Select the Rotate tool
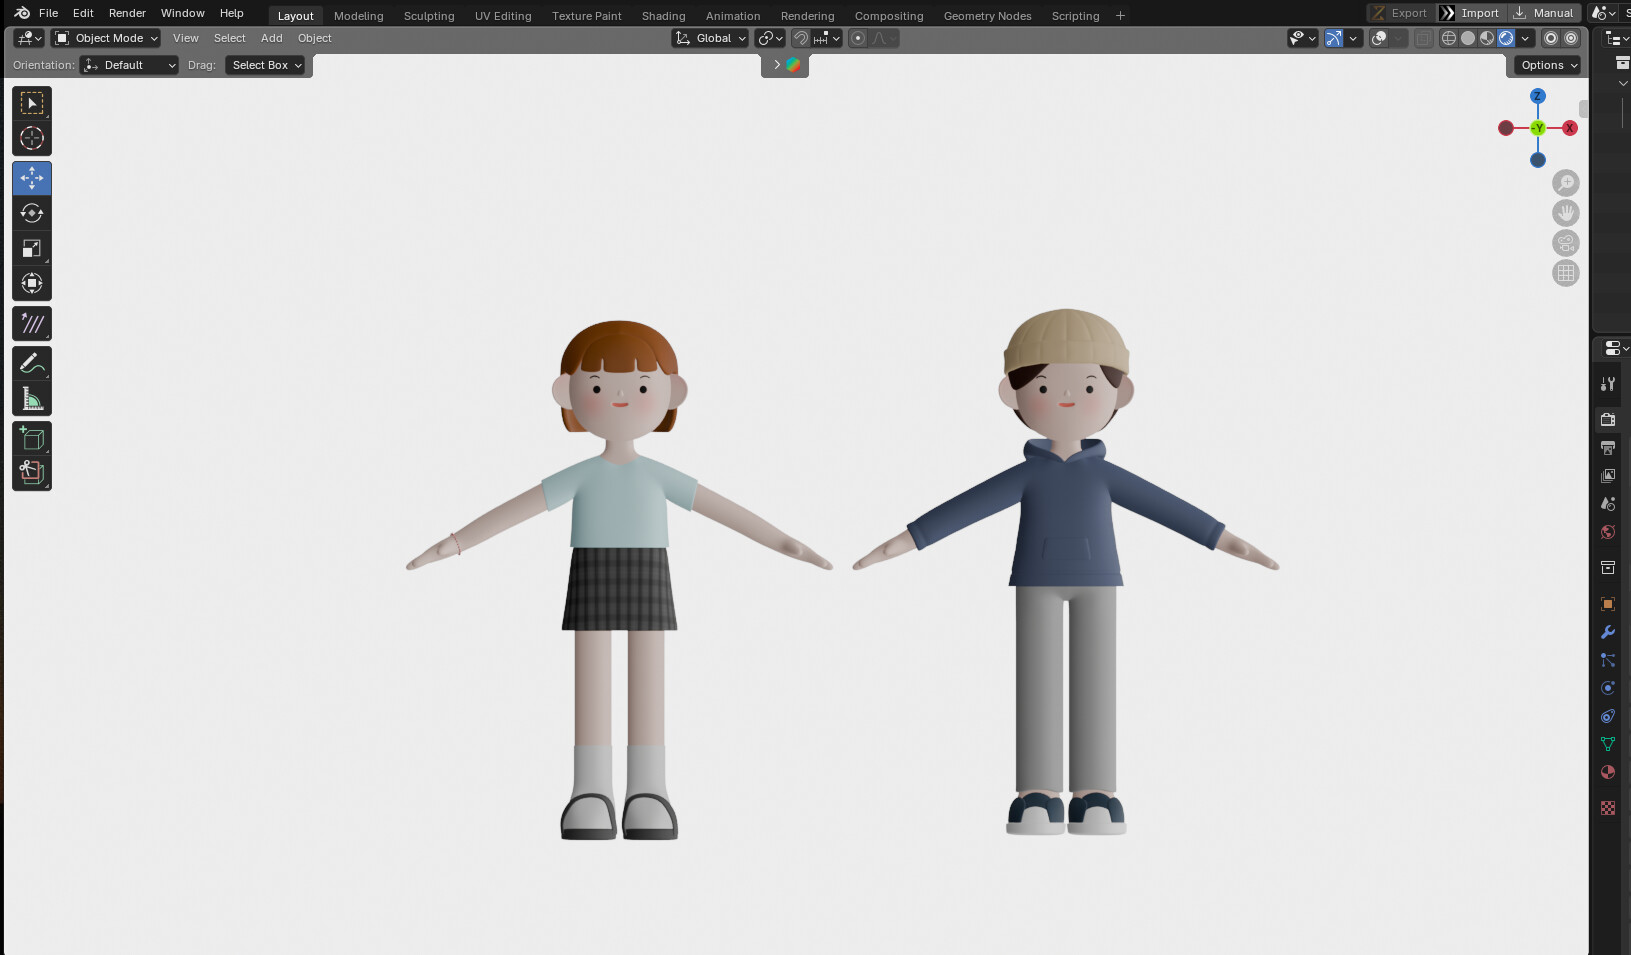The width and height of the screenshot is (1631, 955). tap(32, 213)
